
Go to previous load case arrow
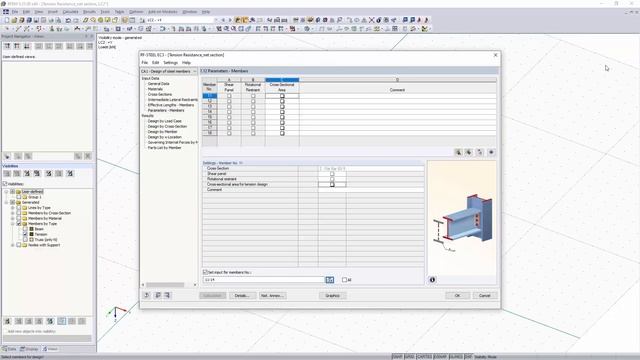pyautogui.click(x=223, y=20)
